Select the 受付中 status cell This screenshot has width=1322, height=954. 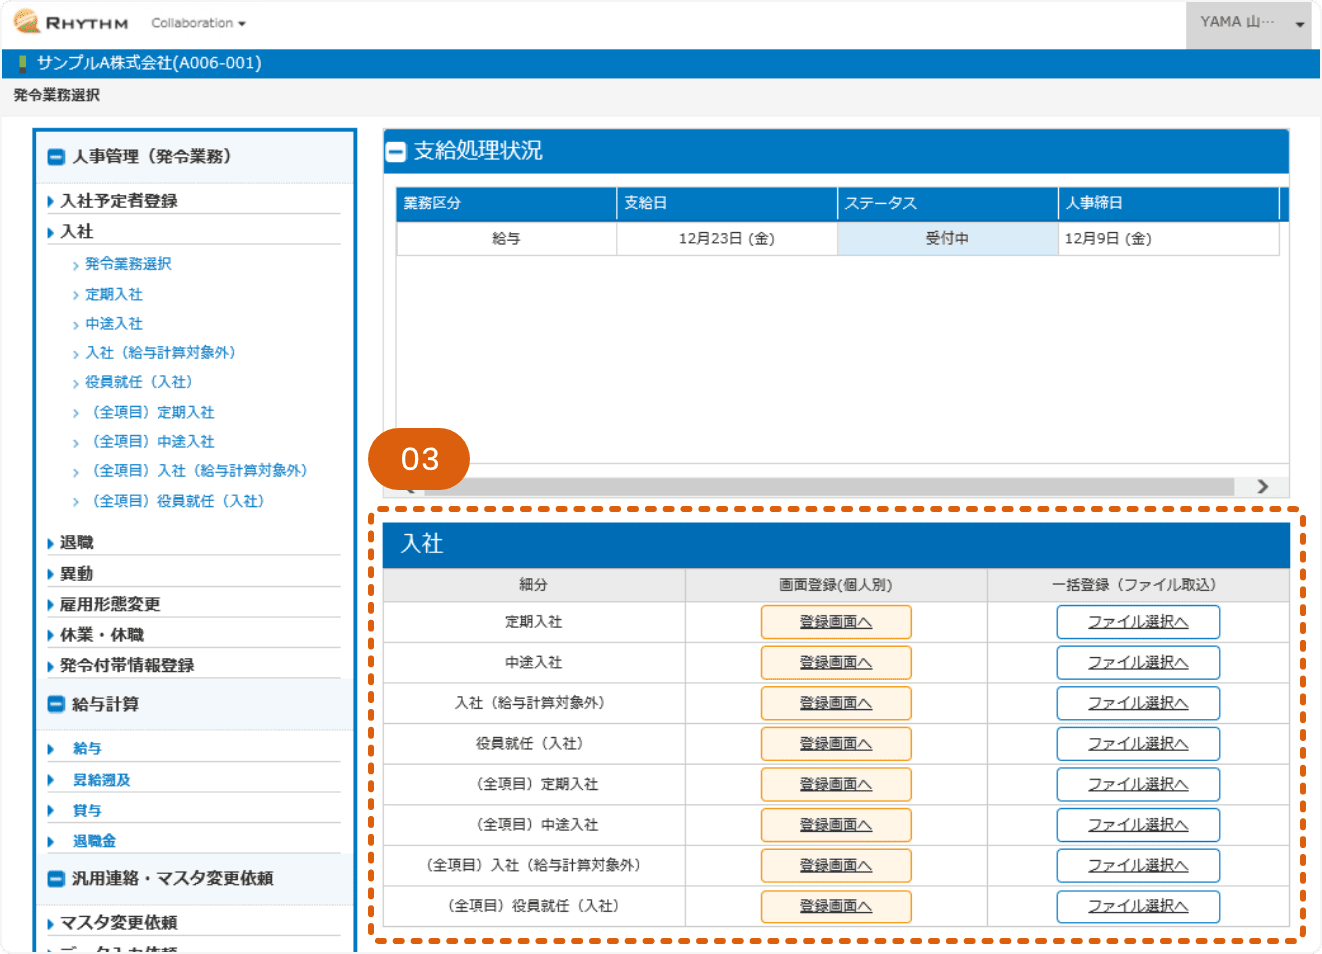point(948,239)
